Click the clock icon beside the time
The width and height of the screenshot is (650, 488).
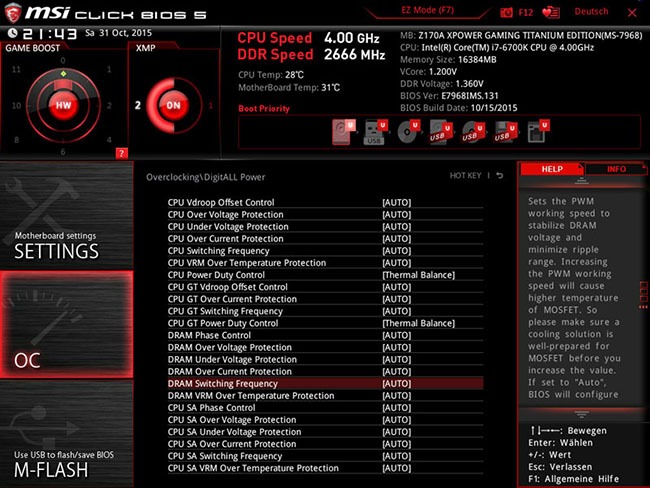pyautogui.click(x=12, y=33)
